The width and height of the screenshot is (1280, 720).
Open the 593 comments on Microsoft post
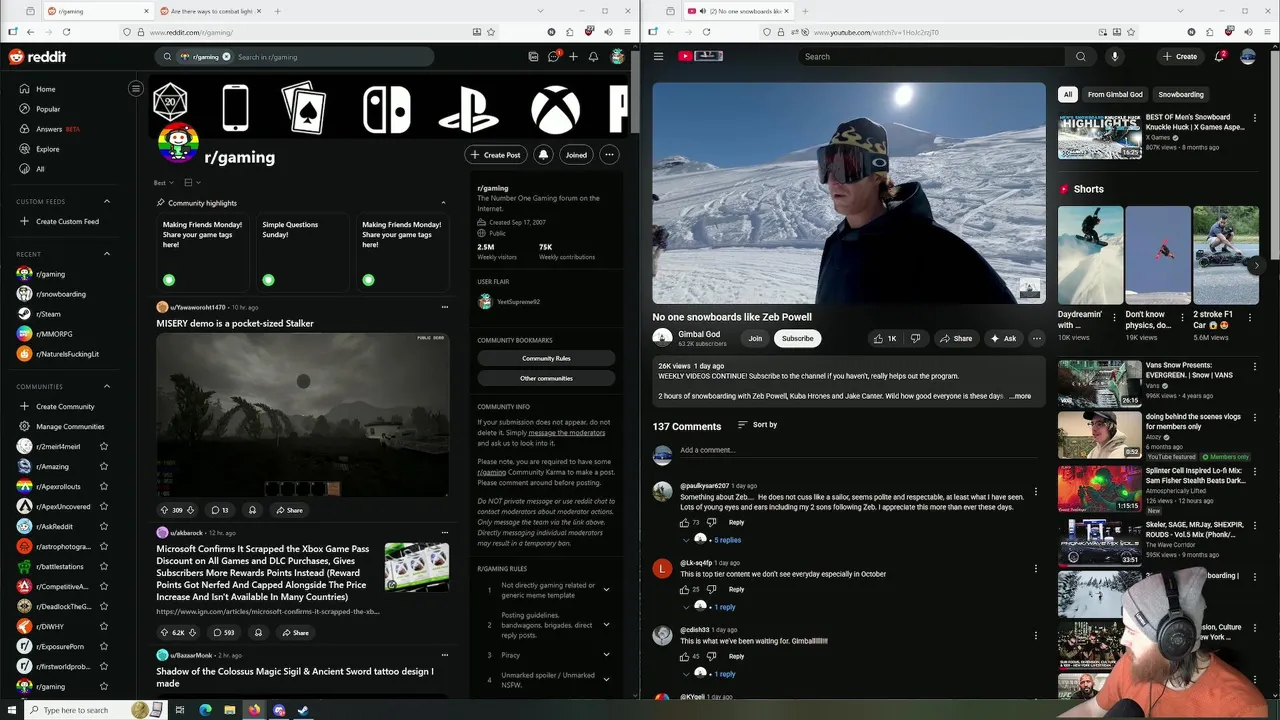[x=223, y=633]
